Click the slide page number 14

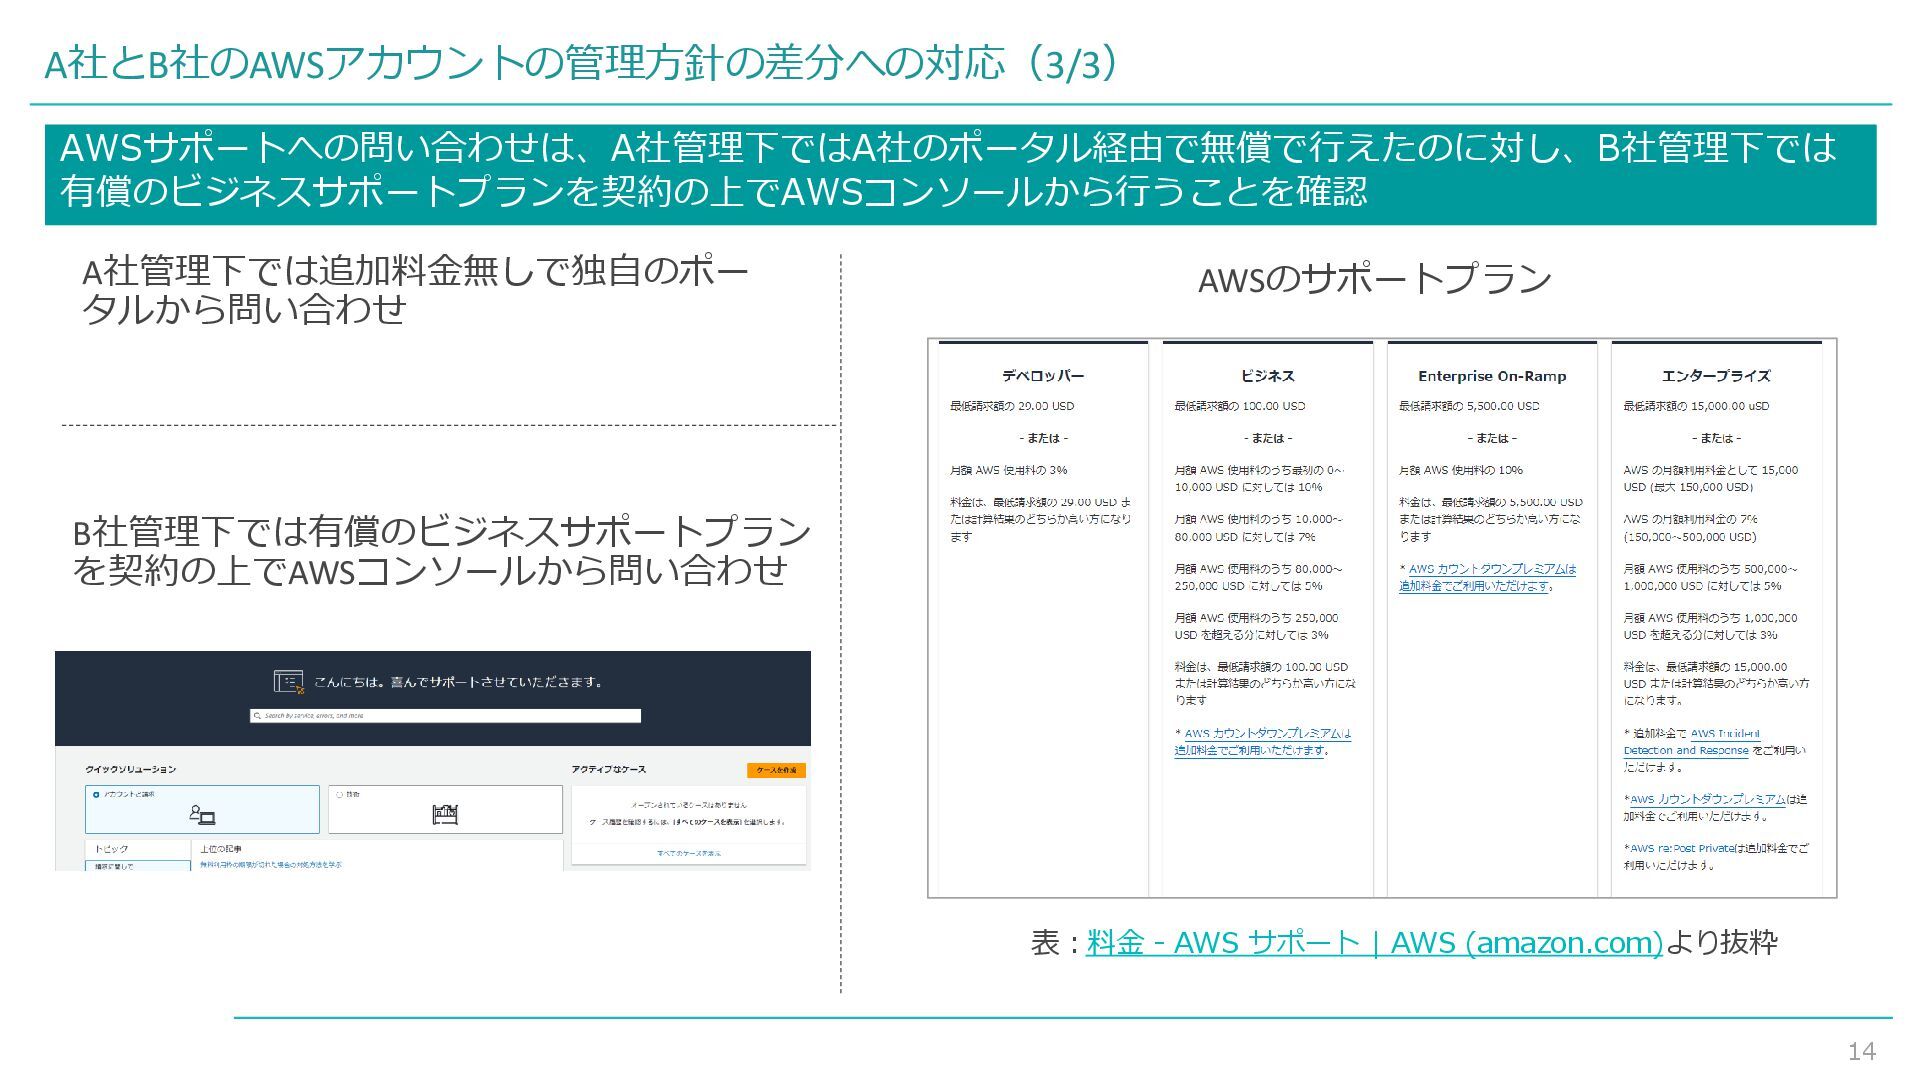(1861, 1051)
